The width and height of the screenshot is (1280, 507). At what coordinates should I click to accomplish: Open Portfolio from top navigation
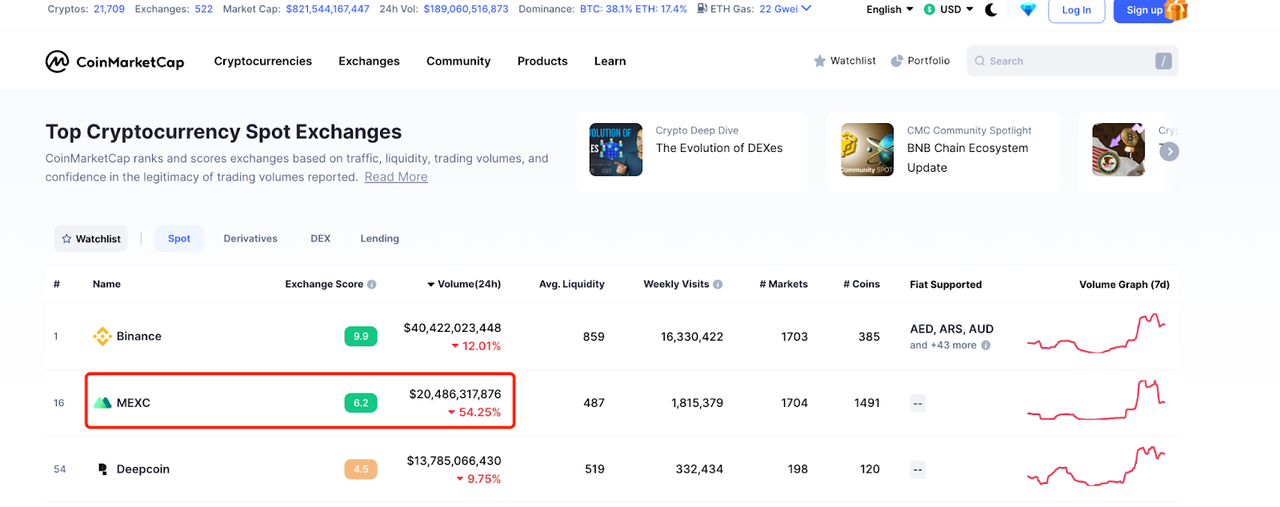coord(920,61)
